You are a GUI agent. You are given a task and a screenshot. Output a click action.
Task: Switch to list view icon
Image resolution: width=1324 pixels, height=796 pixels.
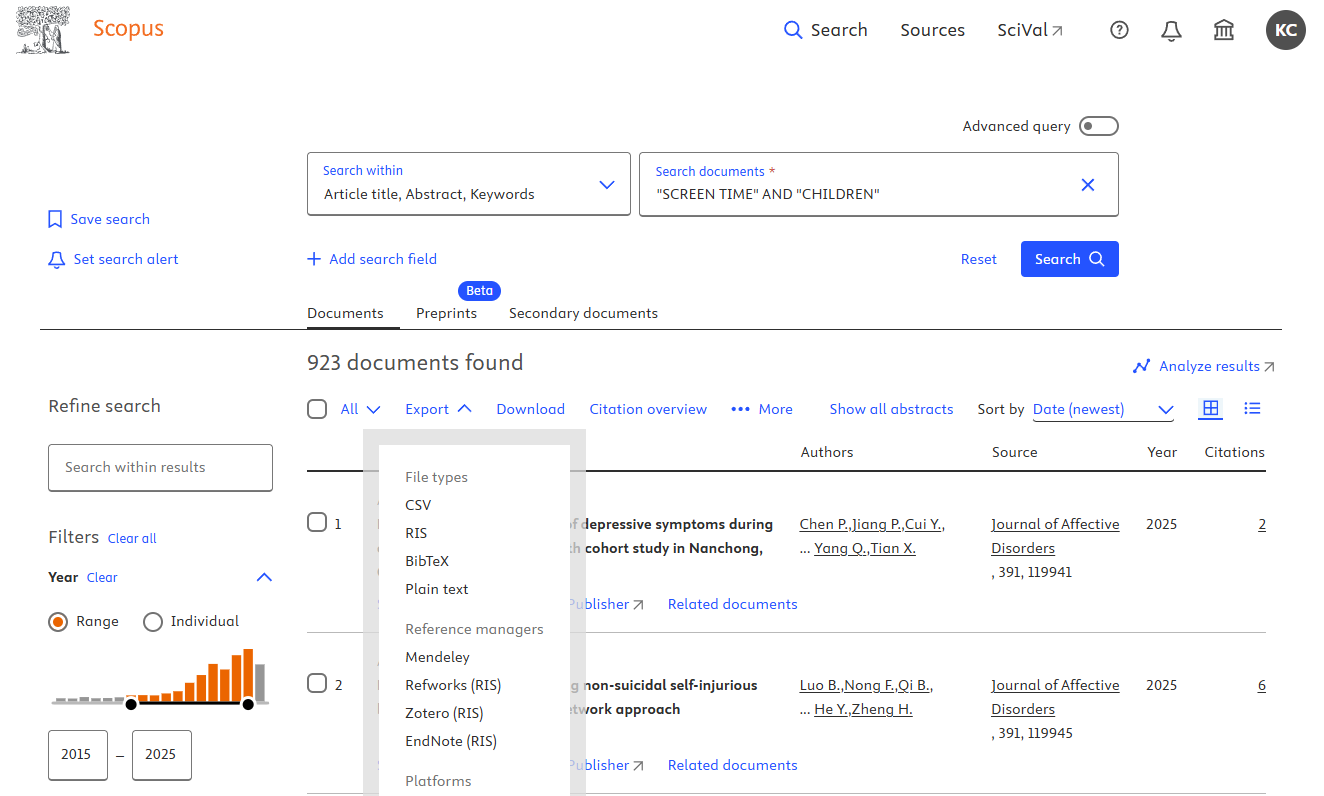1252,408
